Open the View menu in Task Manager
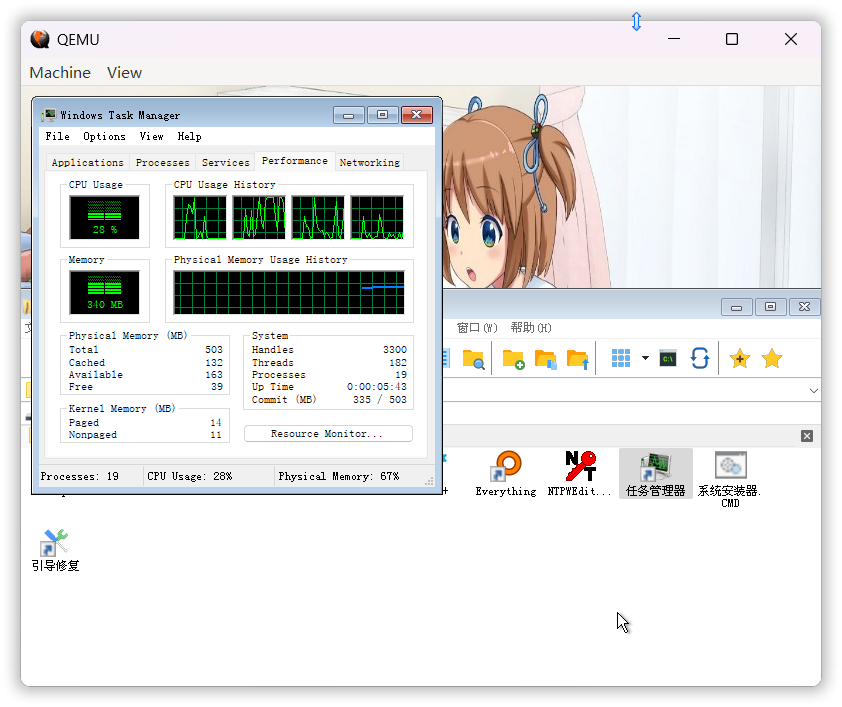The image size is (842, 707). (151, 136)
